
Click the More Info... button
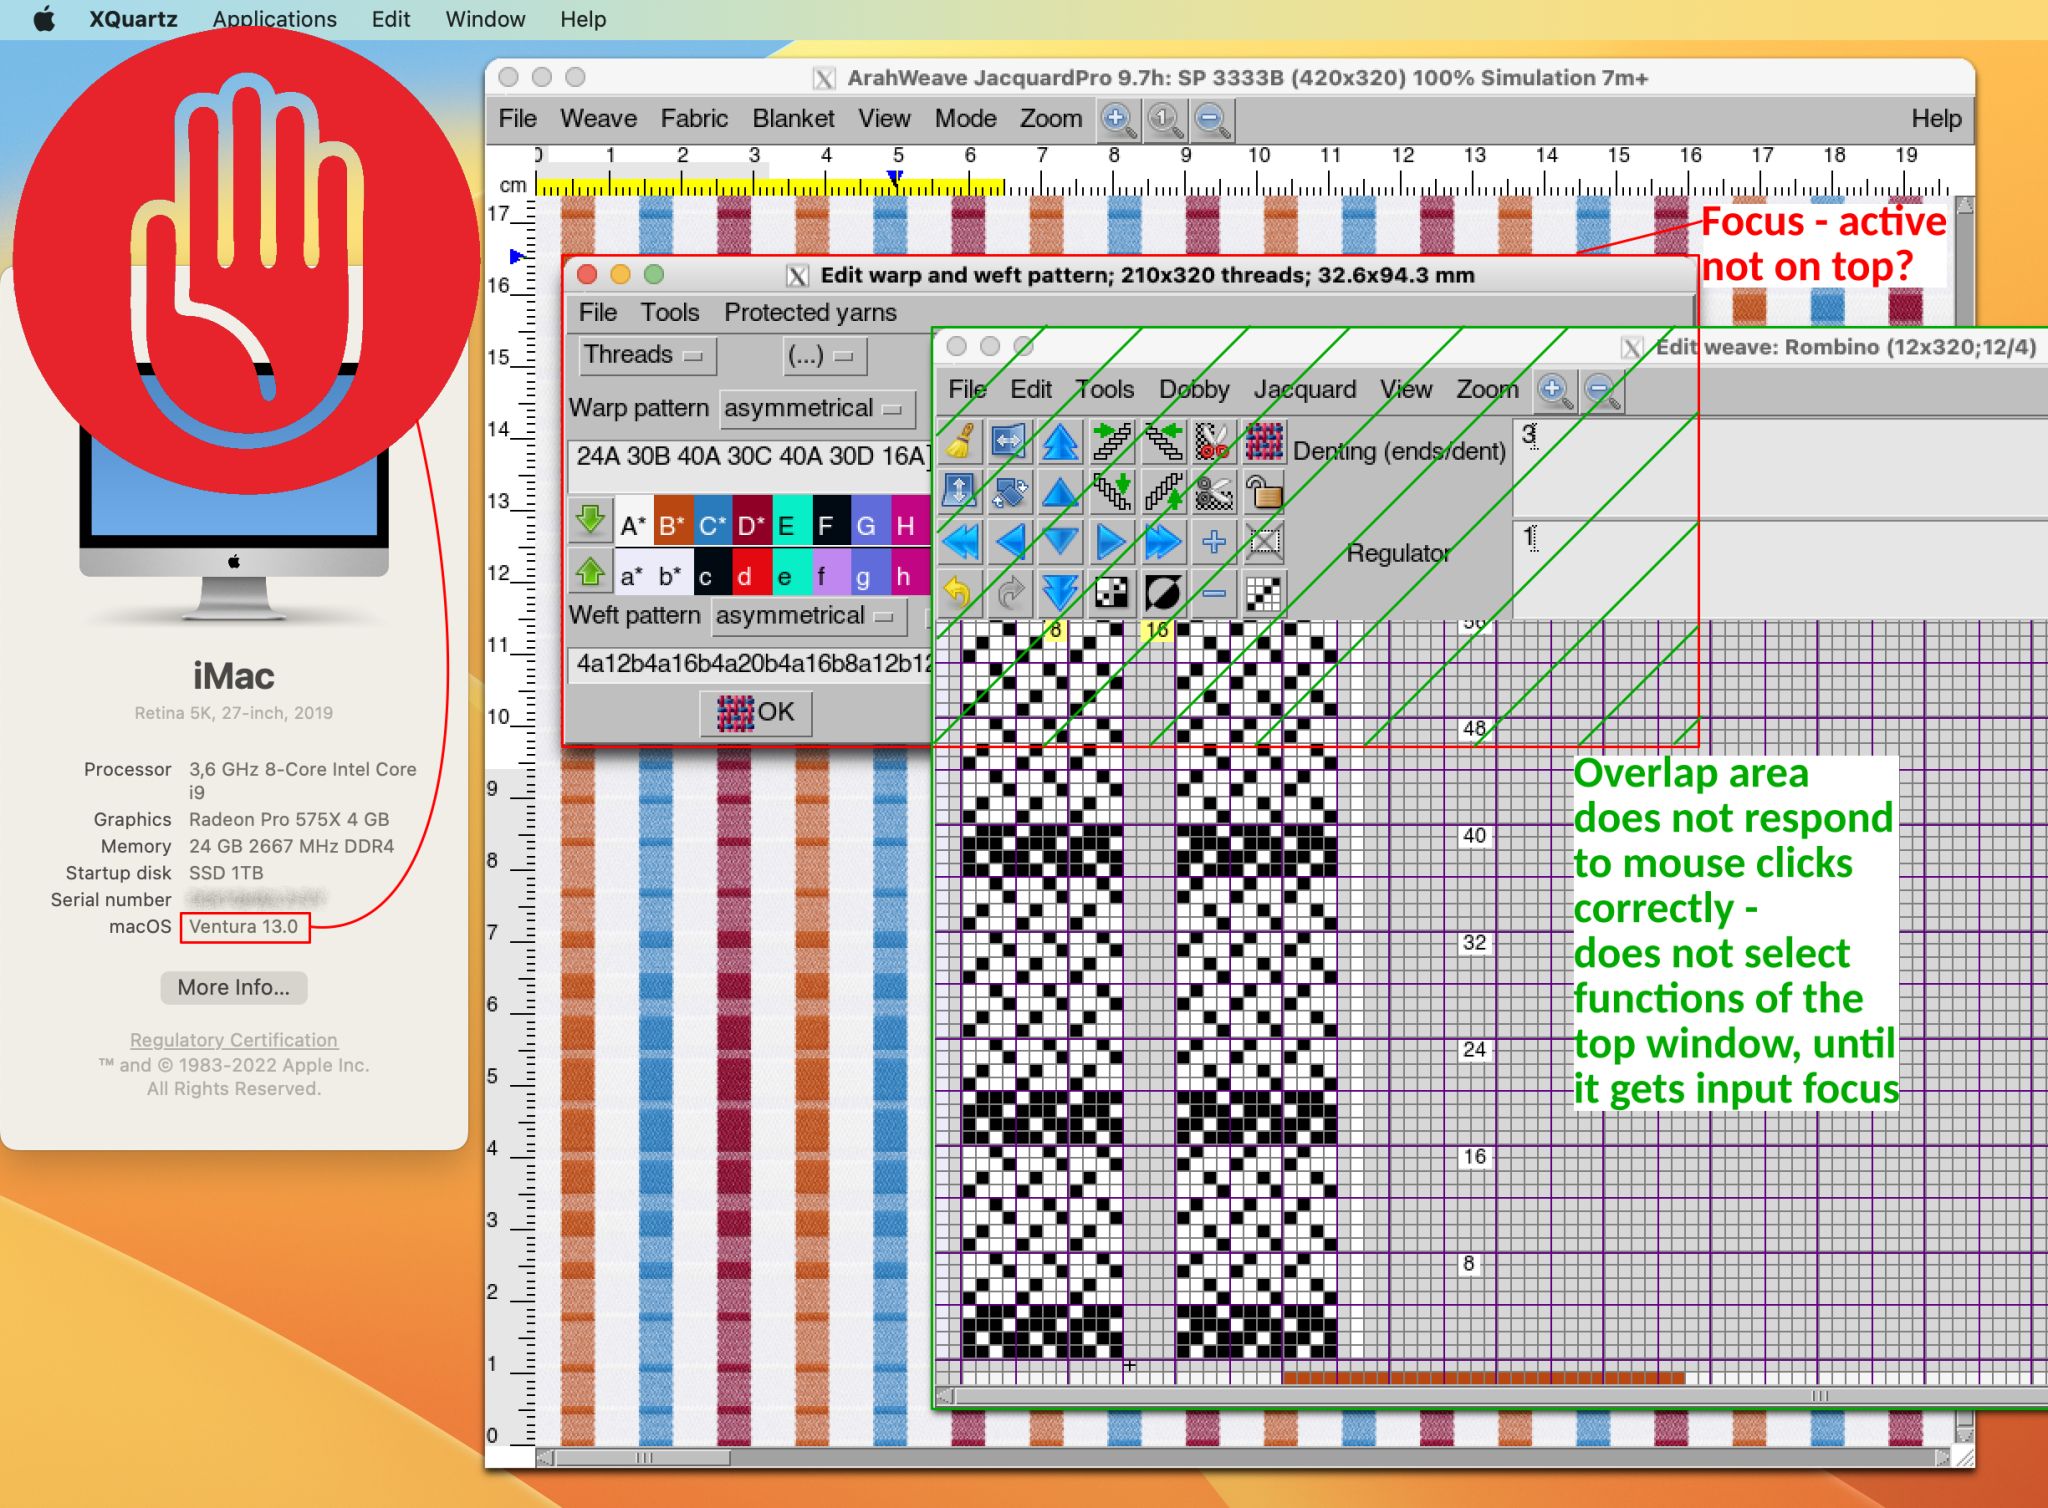pos(233,988)
